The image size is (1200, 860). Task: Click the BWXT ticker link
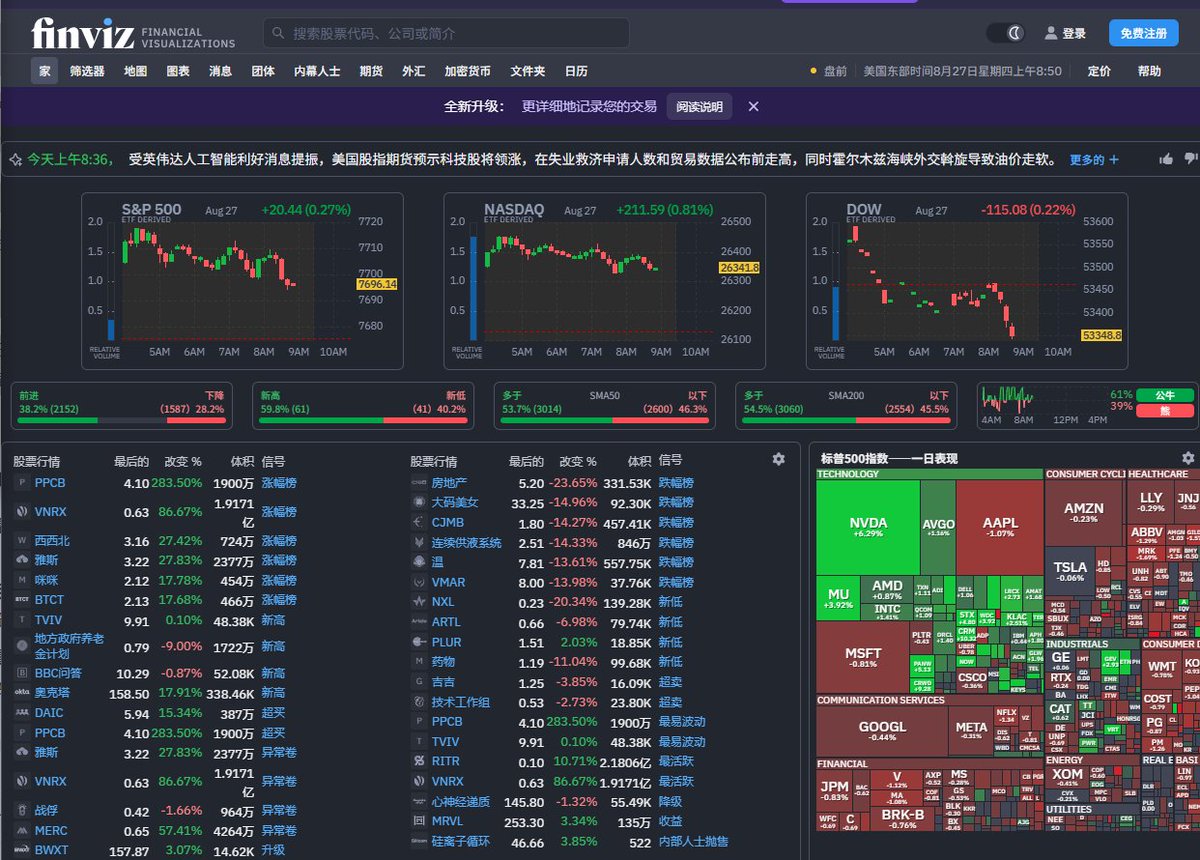pyautogui.click(x=51, y=851)
